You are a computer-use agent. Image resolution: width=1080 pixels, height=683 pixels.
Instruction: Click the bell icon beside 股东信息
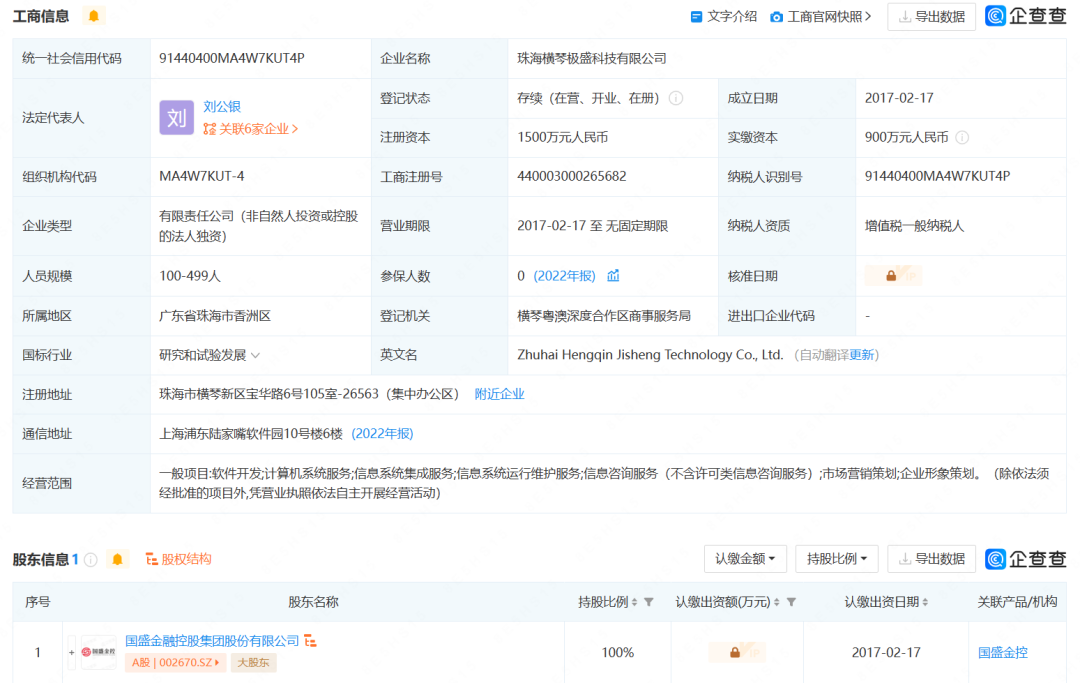coord(117,559)
